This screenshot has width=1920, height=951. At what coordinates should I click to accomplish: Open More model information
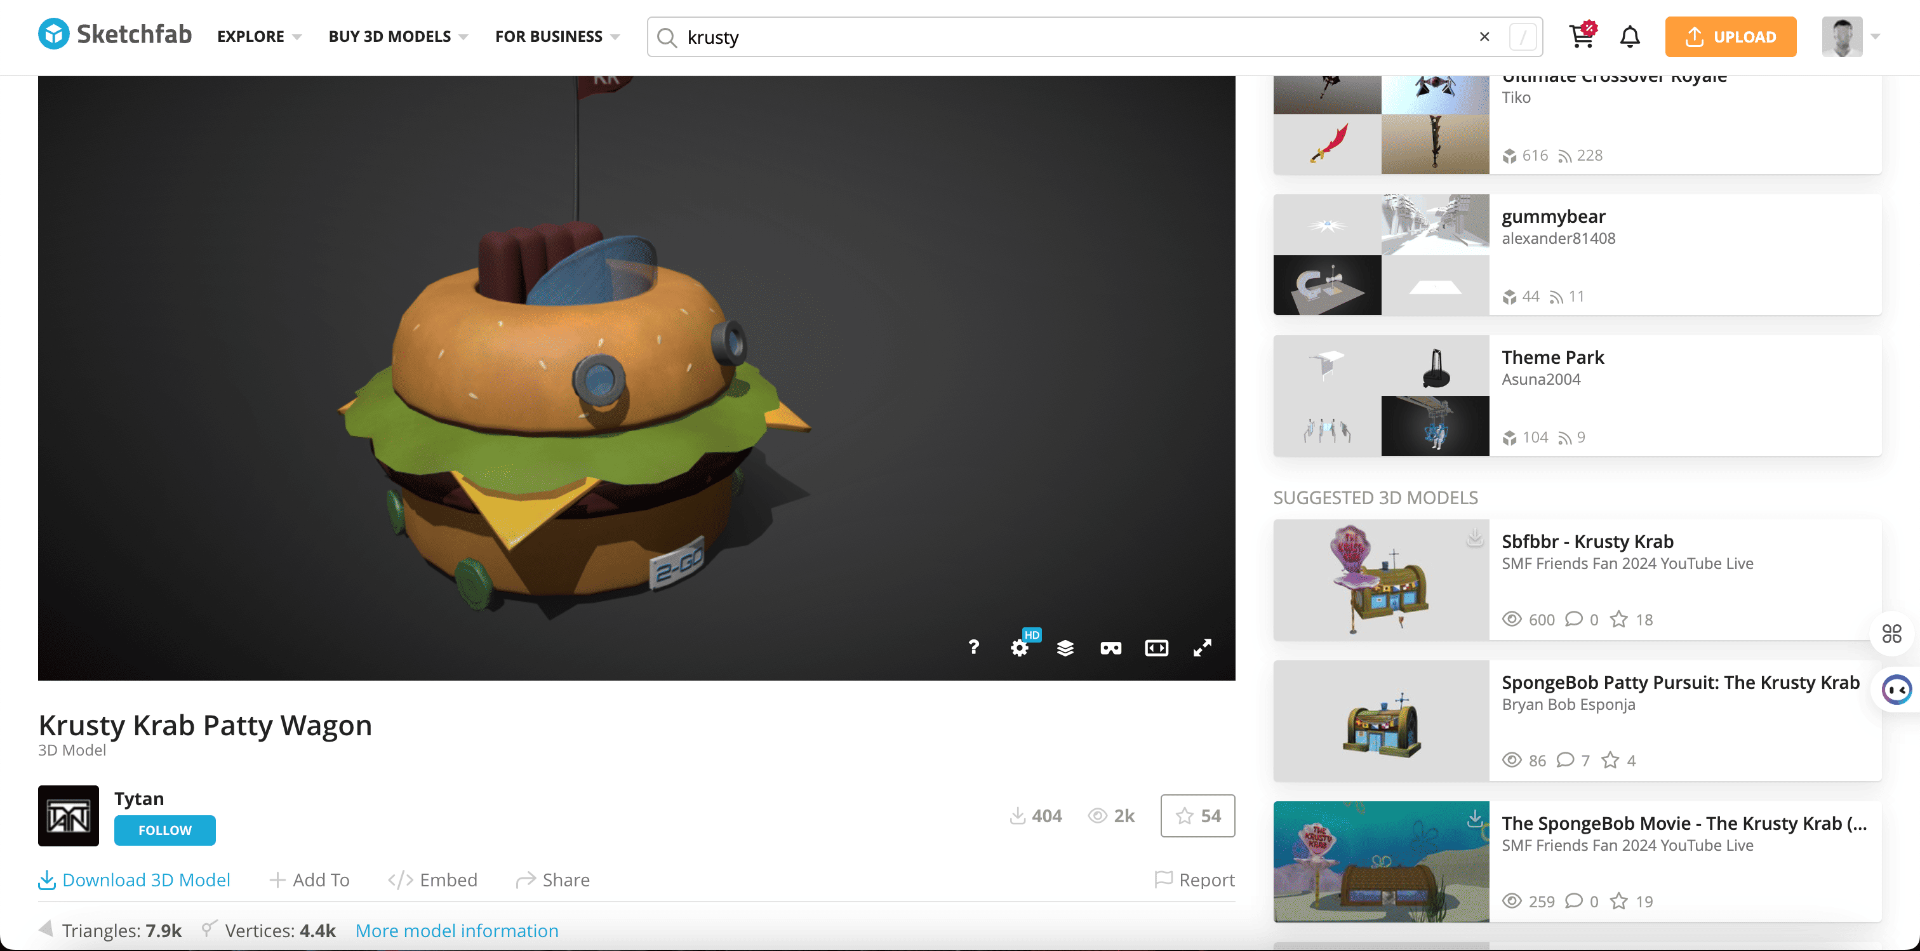tap(457, 931)
